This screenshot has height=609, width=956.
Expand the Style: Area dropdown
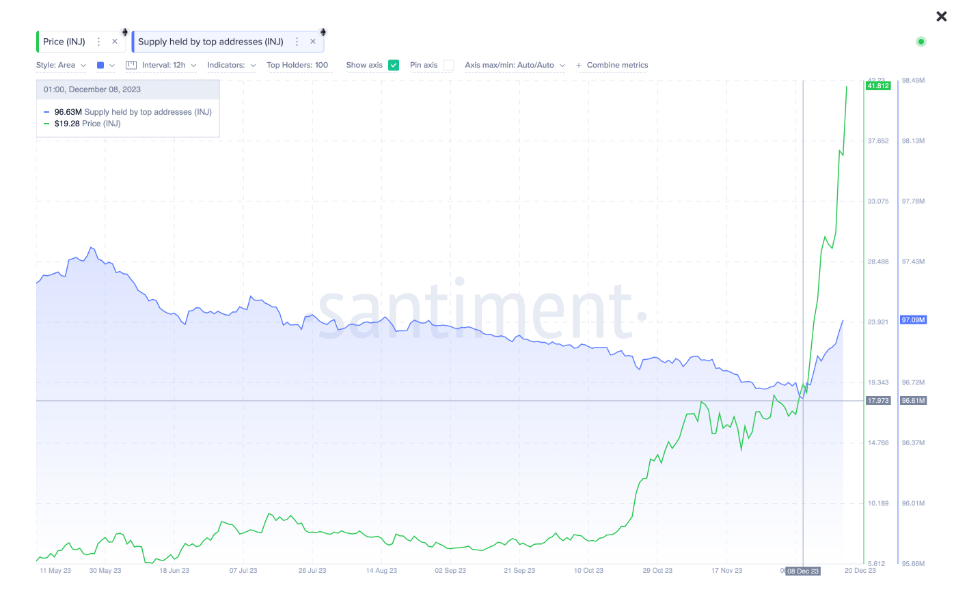tap(61, 65)
